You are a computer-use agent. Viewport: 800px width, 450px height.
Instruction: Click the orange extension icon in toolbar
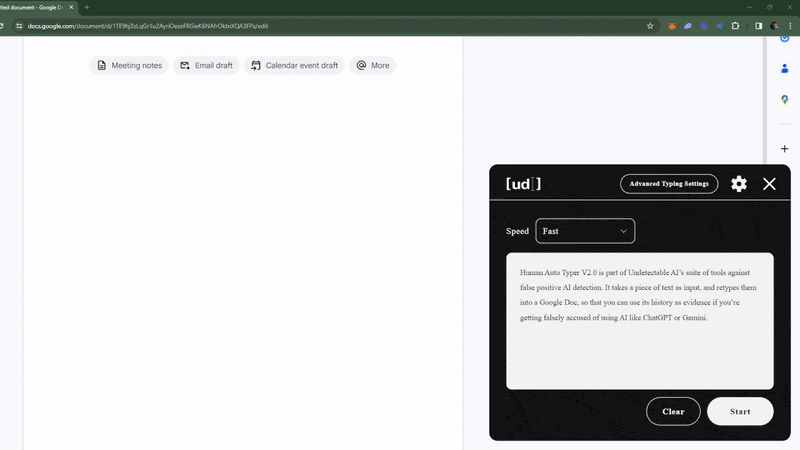point(673,26)
